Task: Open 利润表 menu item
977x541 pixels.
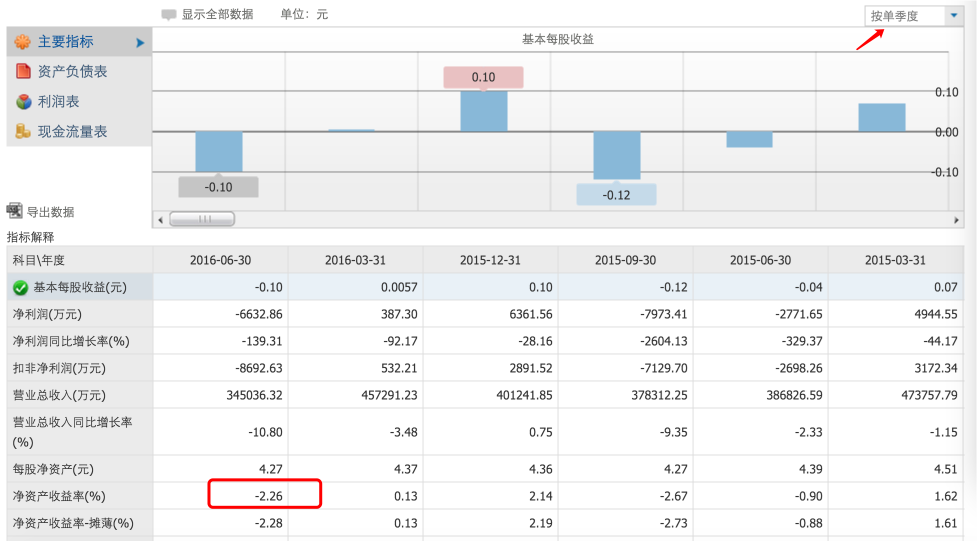Action: 79,102
